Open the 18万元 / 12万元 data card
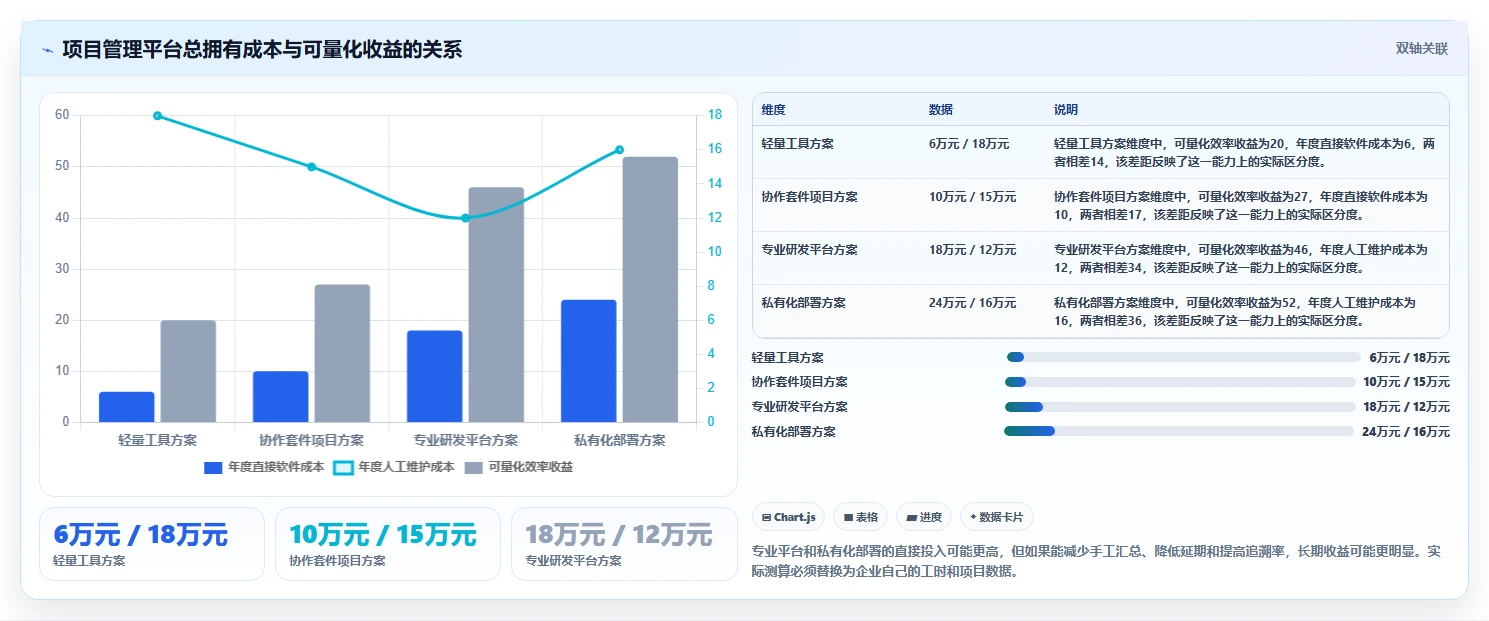 click(x=624, y=544)
